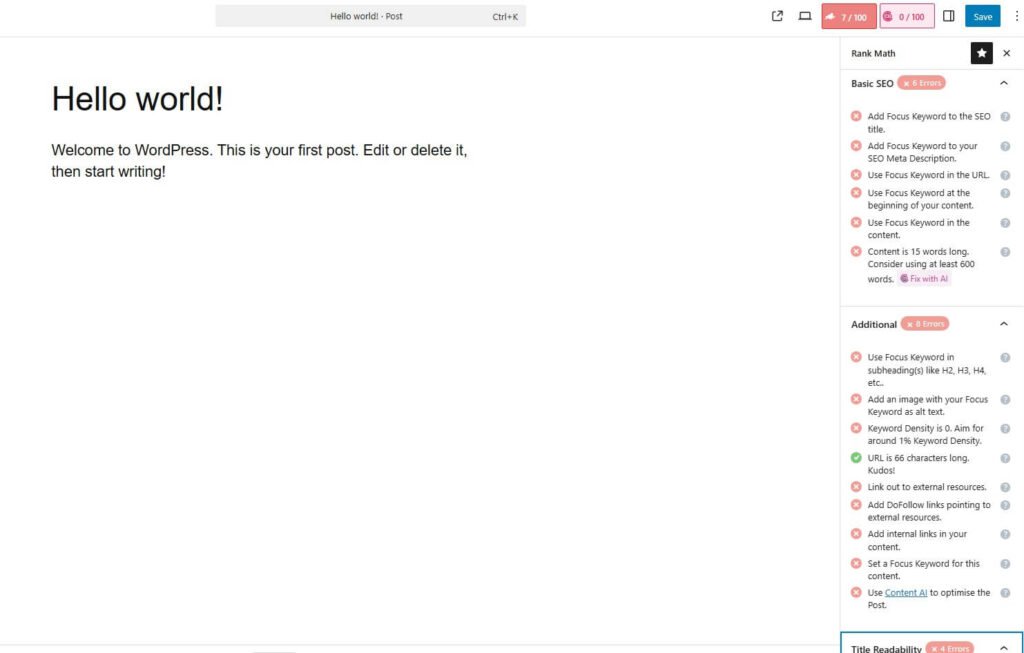Click help icon for keyword at beginning of content

(1005, 193)
